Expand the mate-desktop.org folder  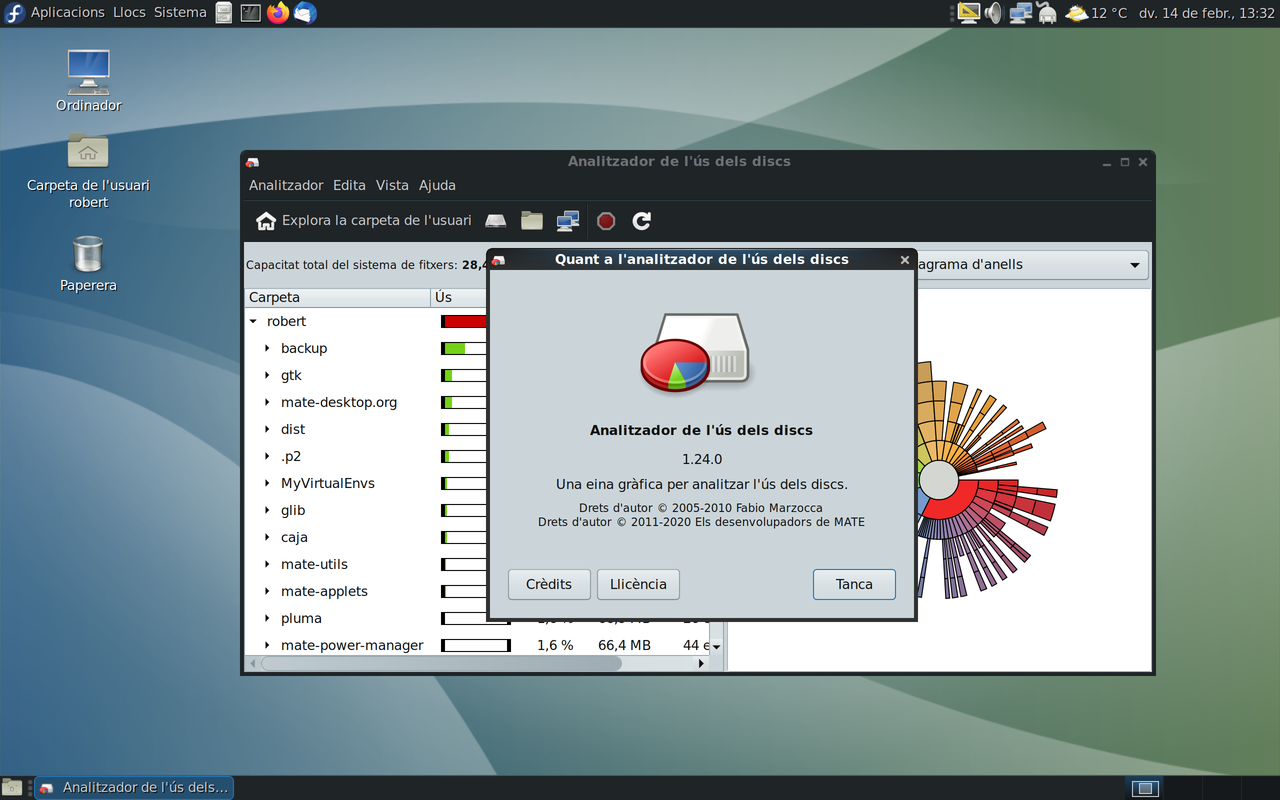tap(267, 403)
